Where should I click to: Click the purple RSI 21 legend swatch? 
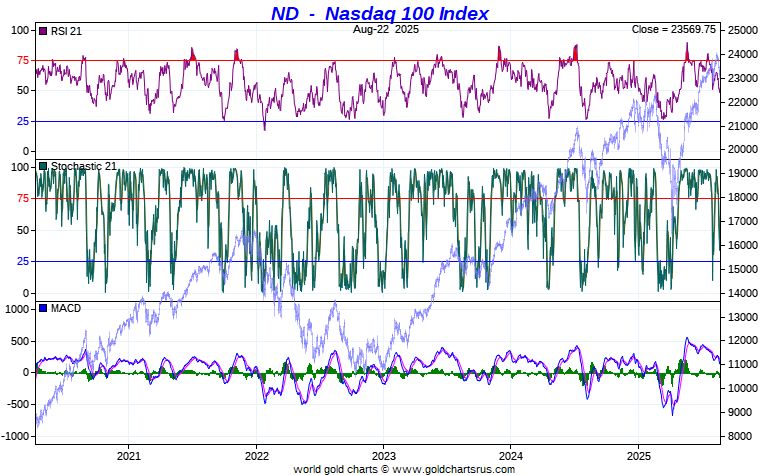43,31
